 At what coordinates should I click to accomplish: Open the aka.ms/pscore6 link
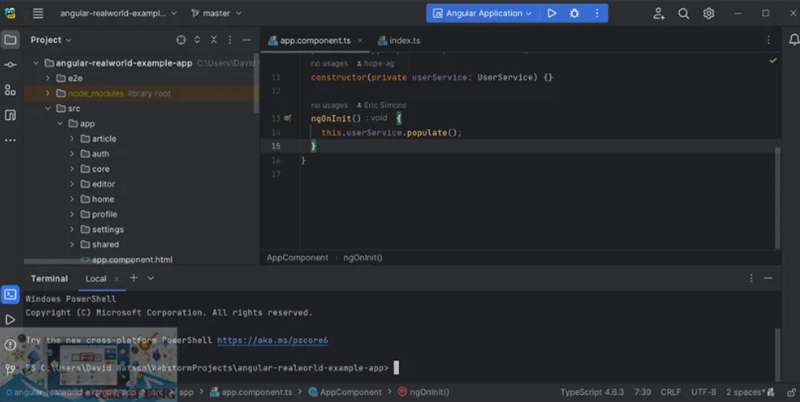click(272, 340)
